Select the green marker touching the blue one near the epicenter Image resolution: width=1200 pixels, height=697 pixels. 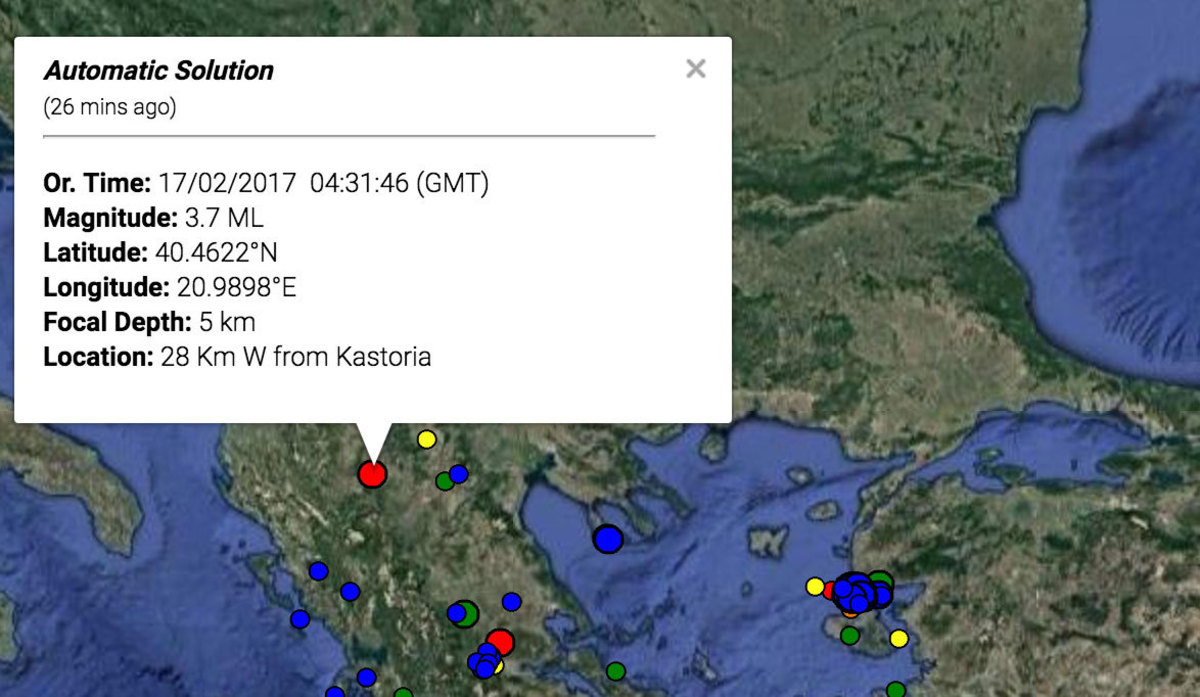[x=444, y=481]
